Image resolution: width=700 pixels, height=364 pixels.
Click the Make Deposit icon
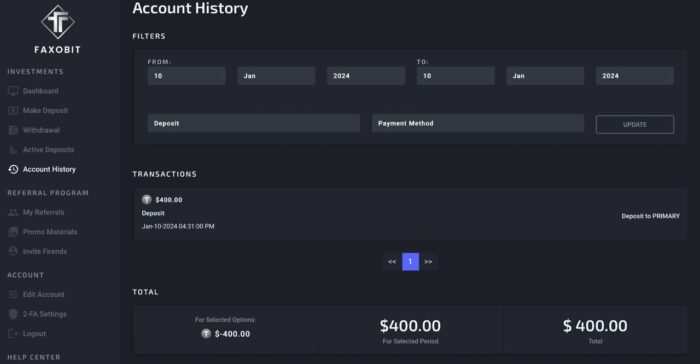tap(13, 111)
